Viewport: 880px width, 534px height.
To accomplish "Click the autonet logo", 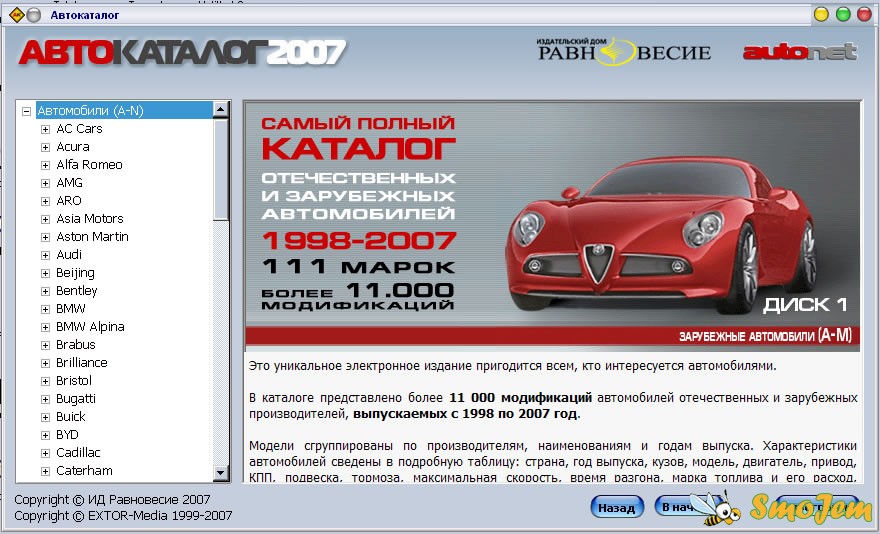I will [x=800, y=52].
